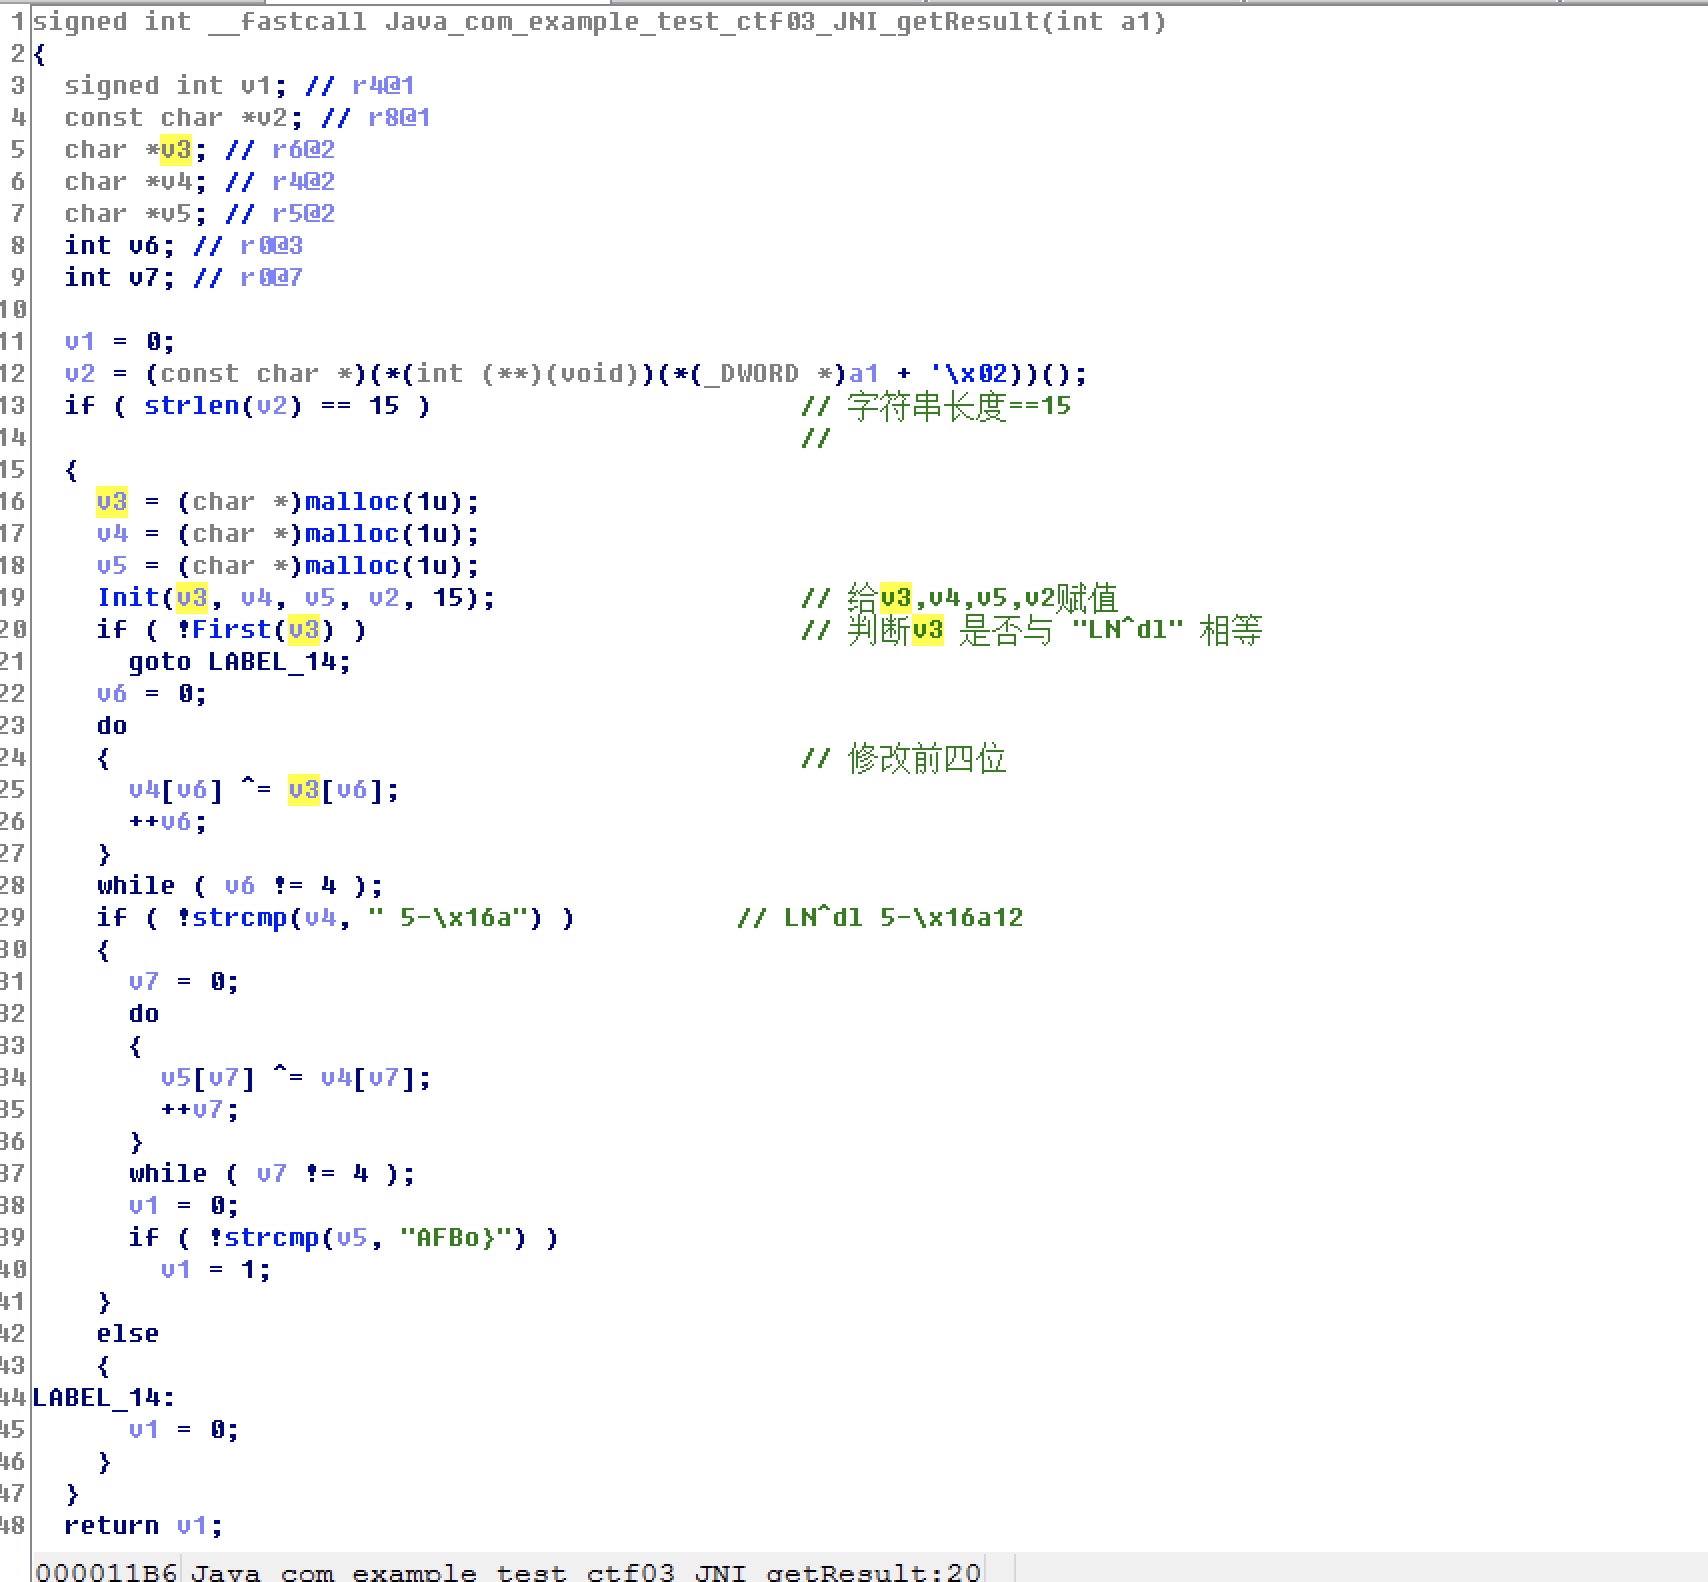Click strcmp call comparing v4
This screenshot has width=1708, height=1582.
(239, 918)
